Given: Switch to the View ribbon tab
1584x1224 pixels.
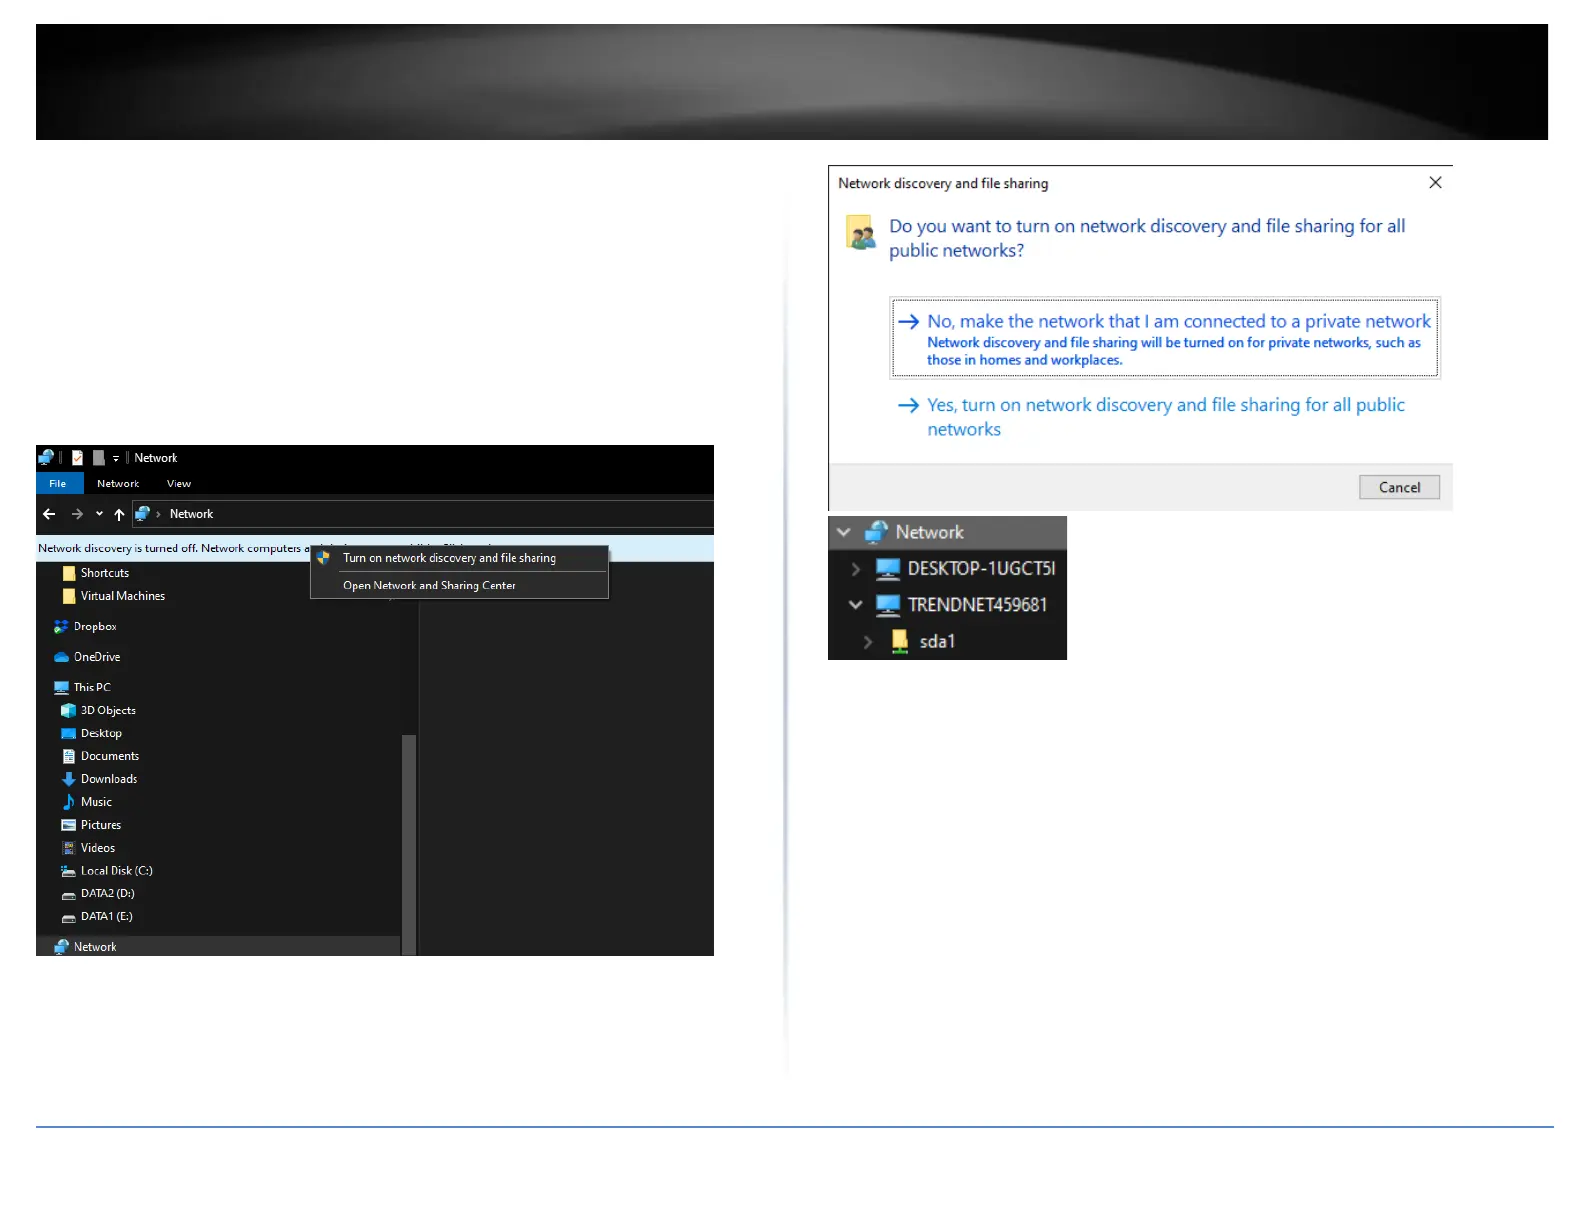Looking at the screenshot, I should click(x=178, y=484).
